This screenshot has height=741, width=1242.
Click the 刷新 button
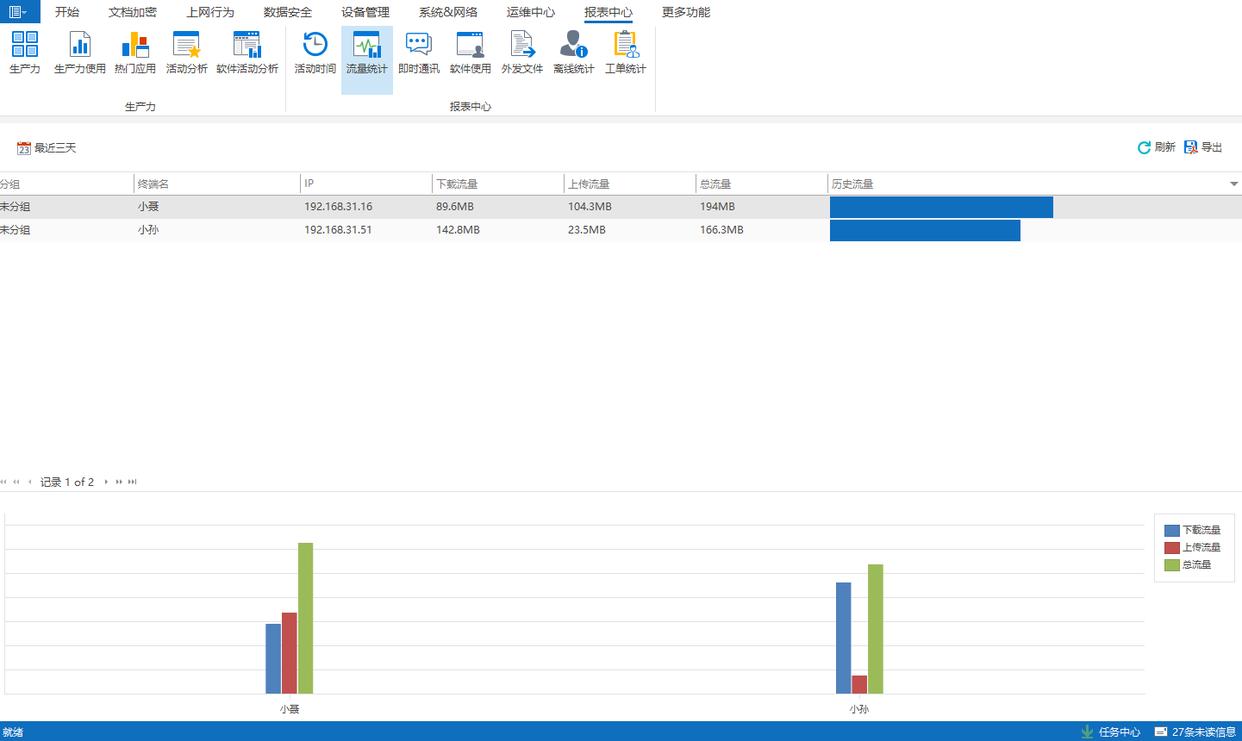[x=1156, y=147]
